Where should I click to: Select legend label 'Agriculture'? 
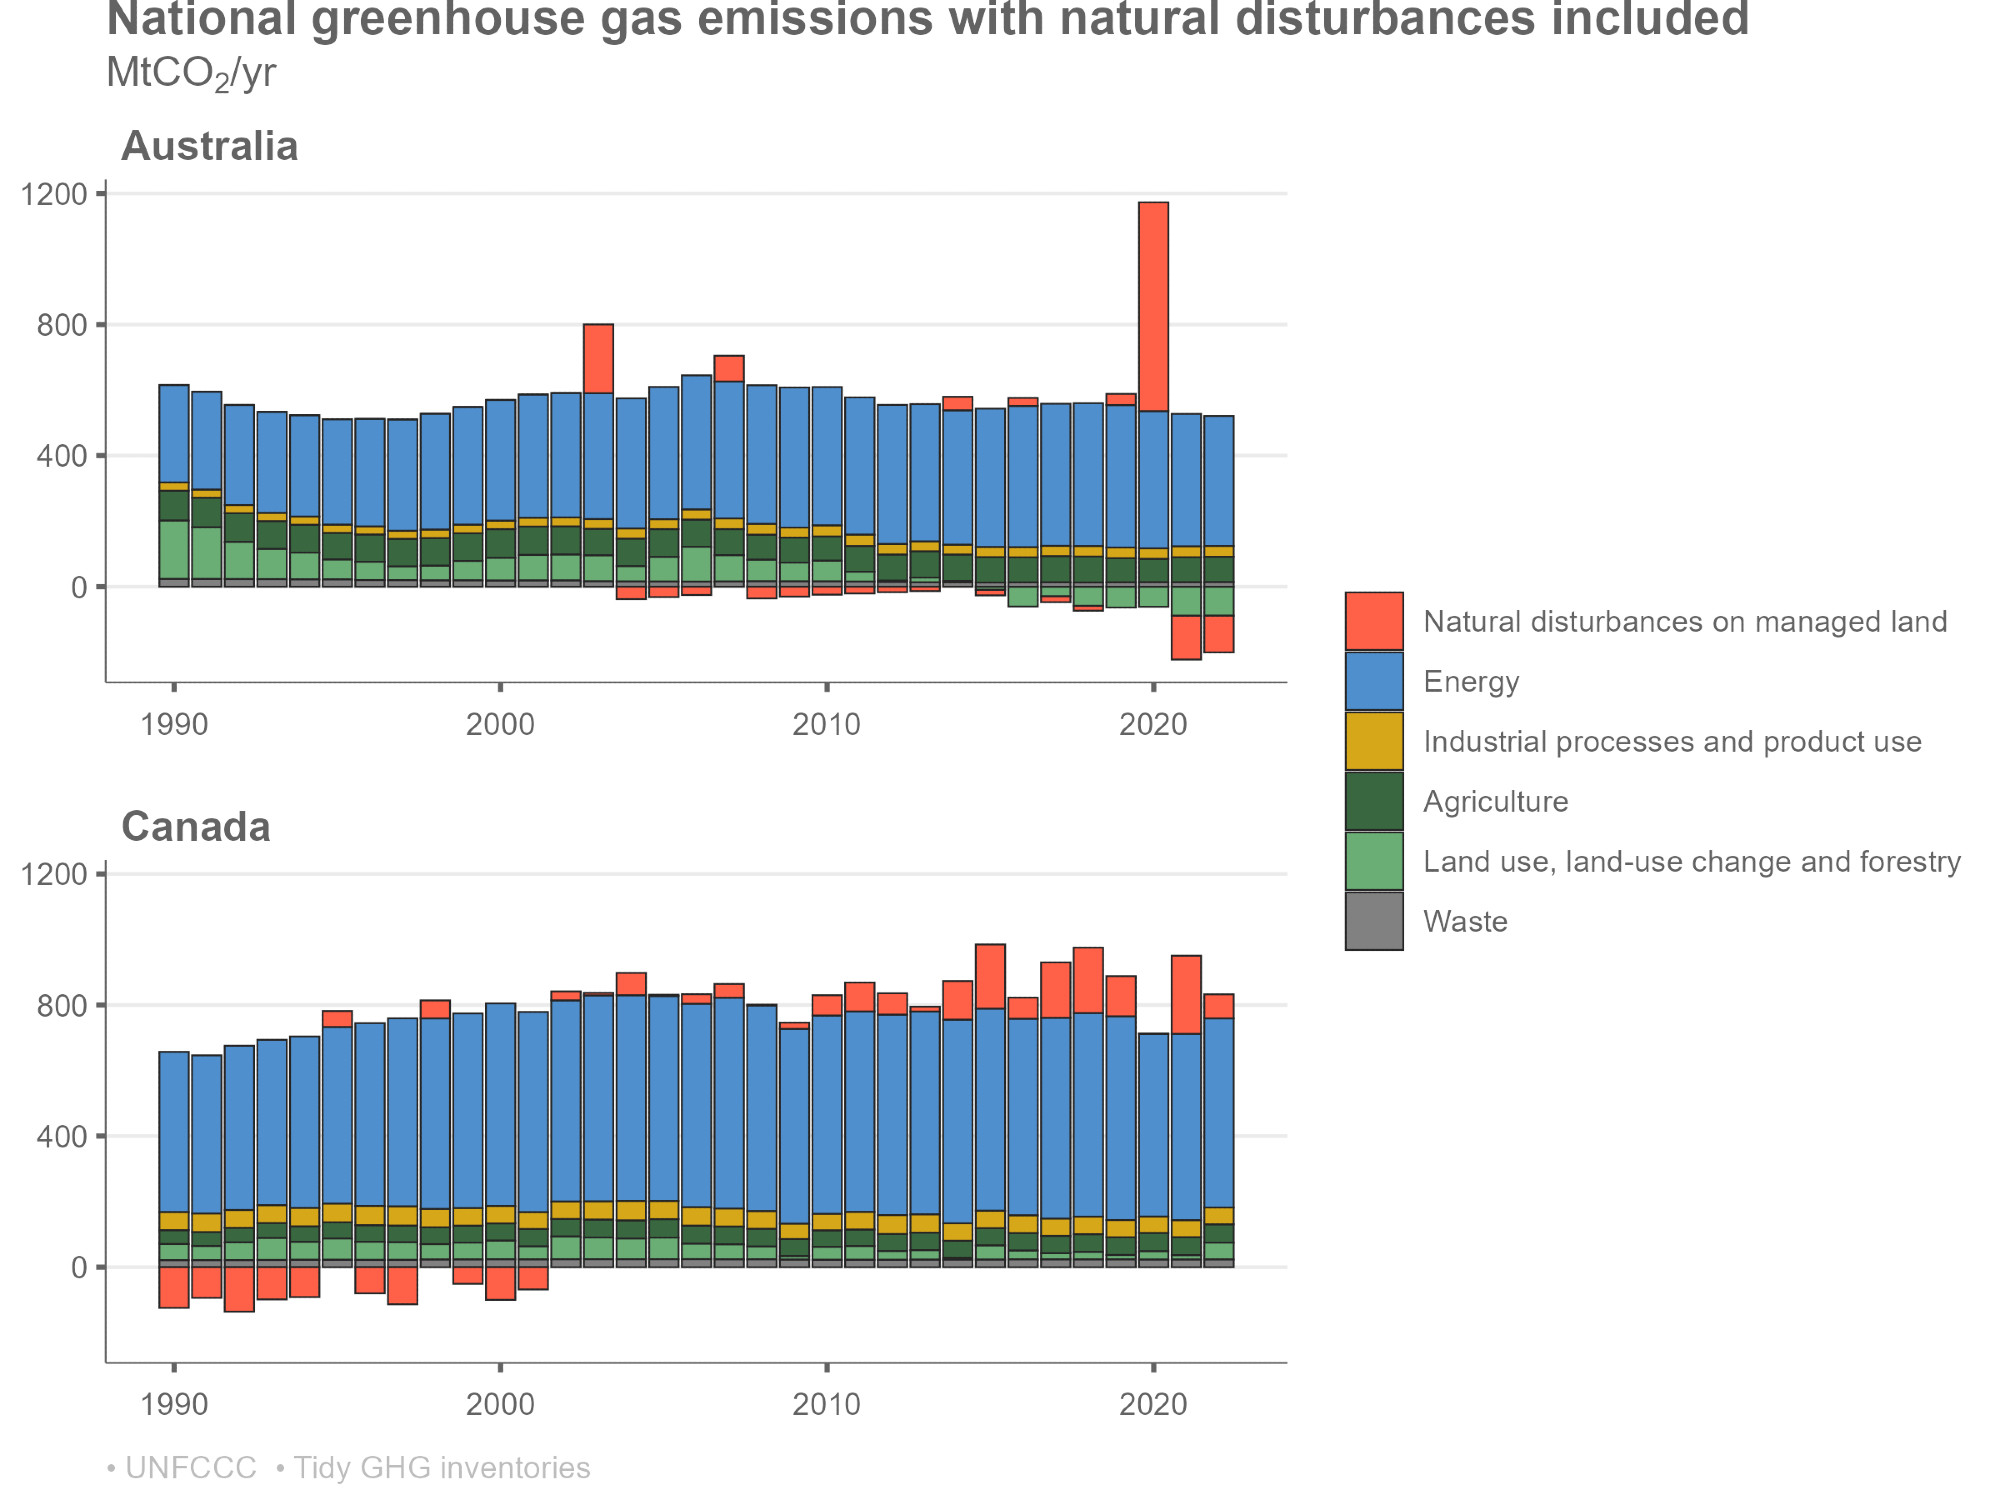click(1496, 802)
